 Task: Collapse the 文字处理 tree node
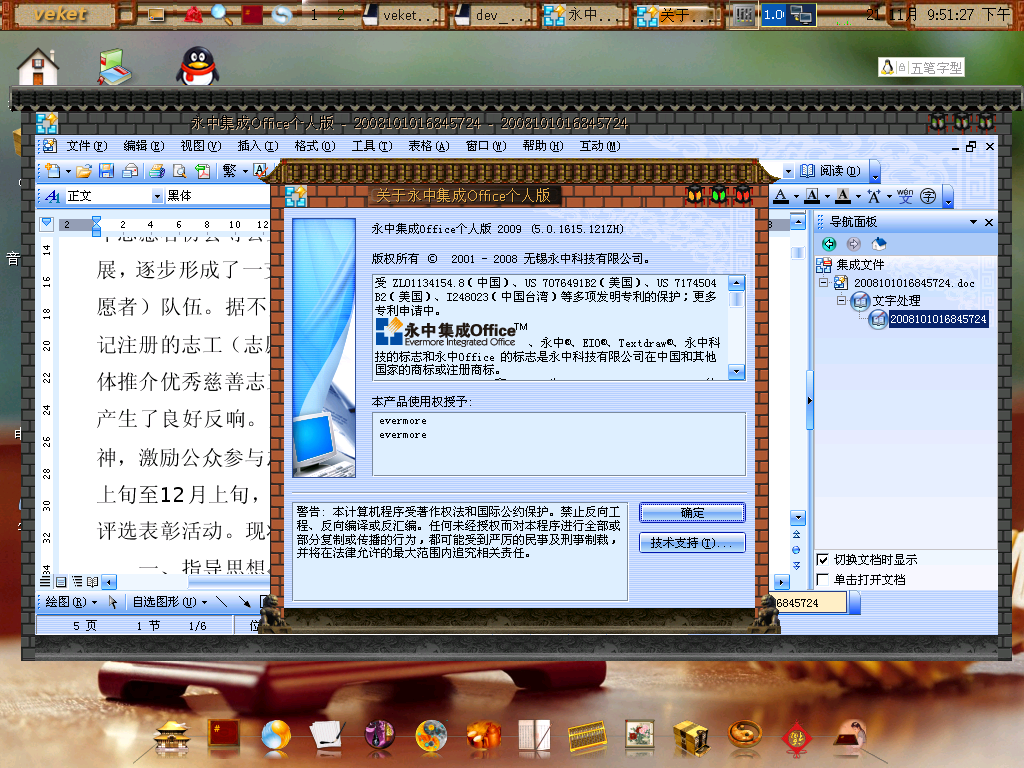coord(841,300)
